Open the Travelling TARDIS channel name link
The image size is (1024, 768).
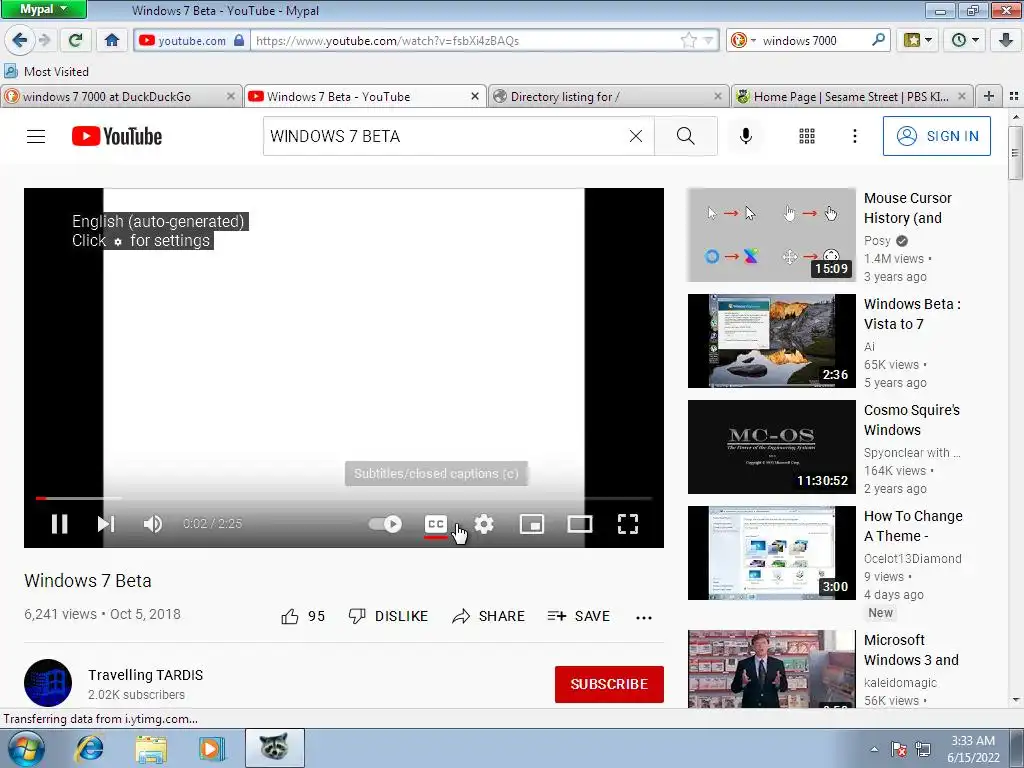click(x=146, y=675)
